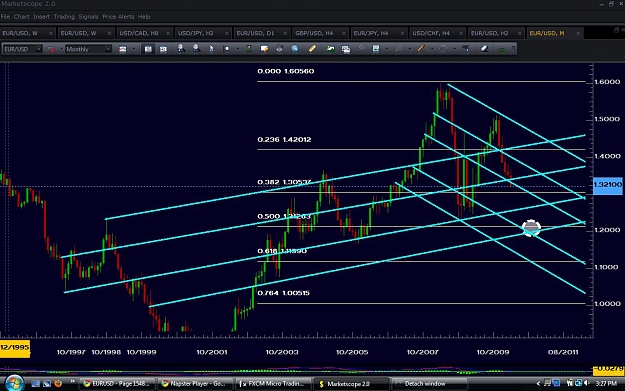Screen dimensions: 625x391
Task: Expand arrow next to the red symbol icon
Action: coord(61,49)
